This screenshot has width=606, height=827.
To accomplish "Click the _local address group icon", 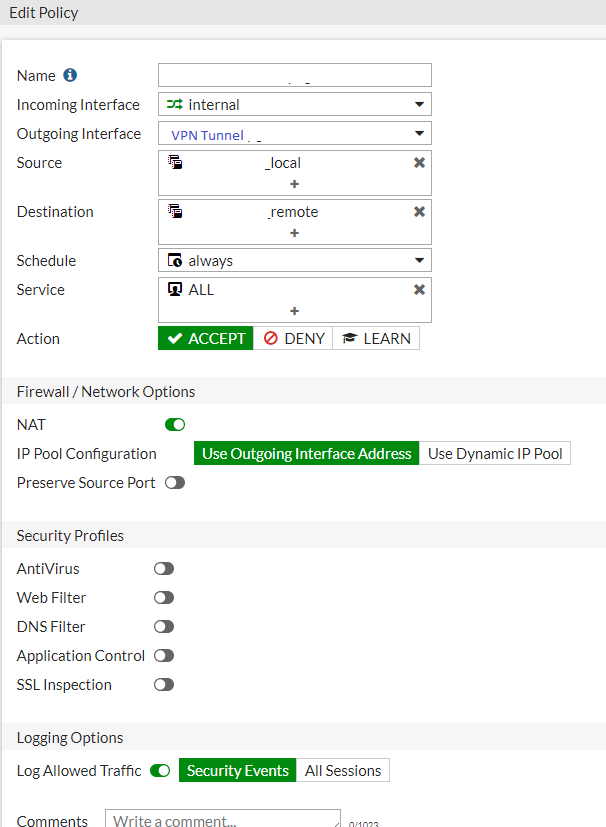I will pos(175,162).
